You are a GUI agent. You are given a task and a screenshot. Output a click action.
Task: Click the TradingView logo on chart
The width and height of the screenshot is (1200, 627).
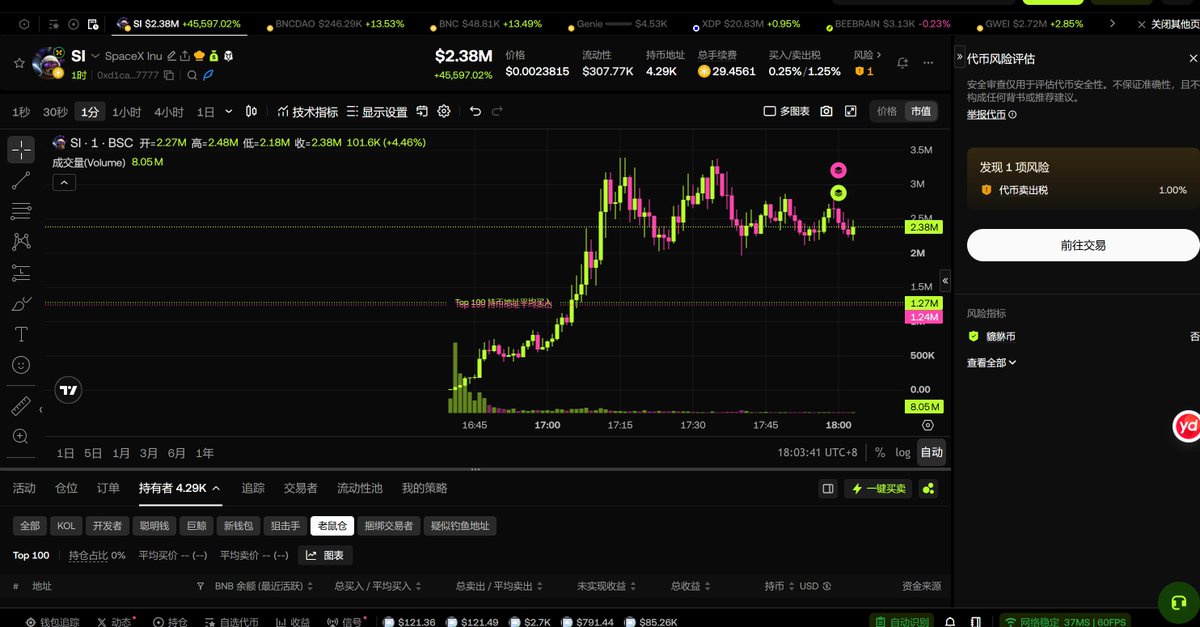click(68, 390)
